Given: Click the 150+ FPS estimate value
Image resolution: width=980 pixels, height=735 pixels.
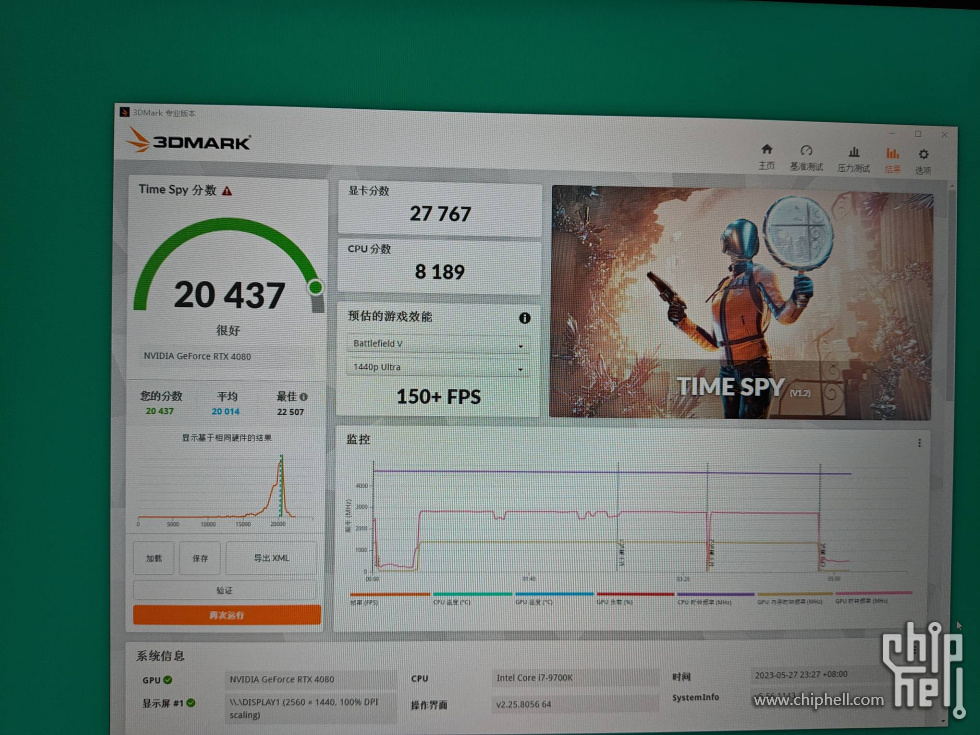Looking at the screenshot, I should coord(439,396).
